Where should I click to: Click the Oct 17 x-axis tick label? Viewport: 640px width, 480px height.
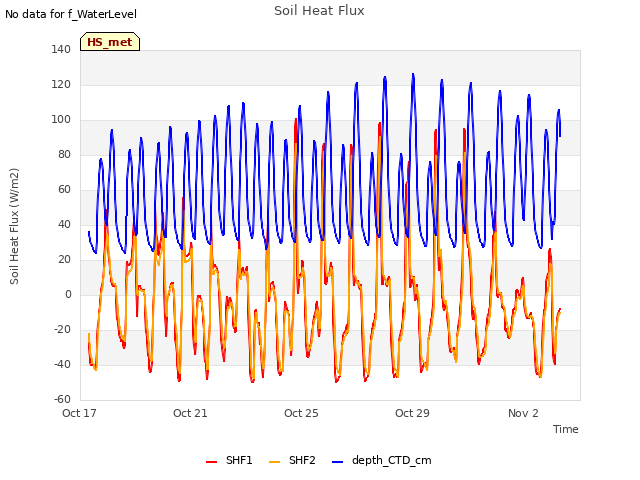79,413
